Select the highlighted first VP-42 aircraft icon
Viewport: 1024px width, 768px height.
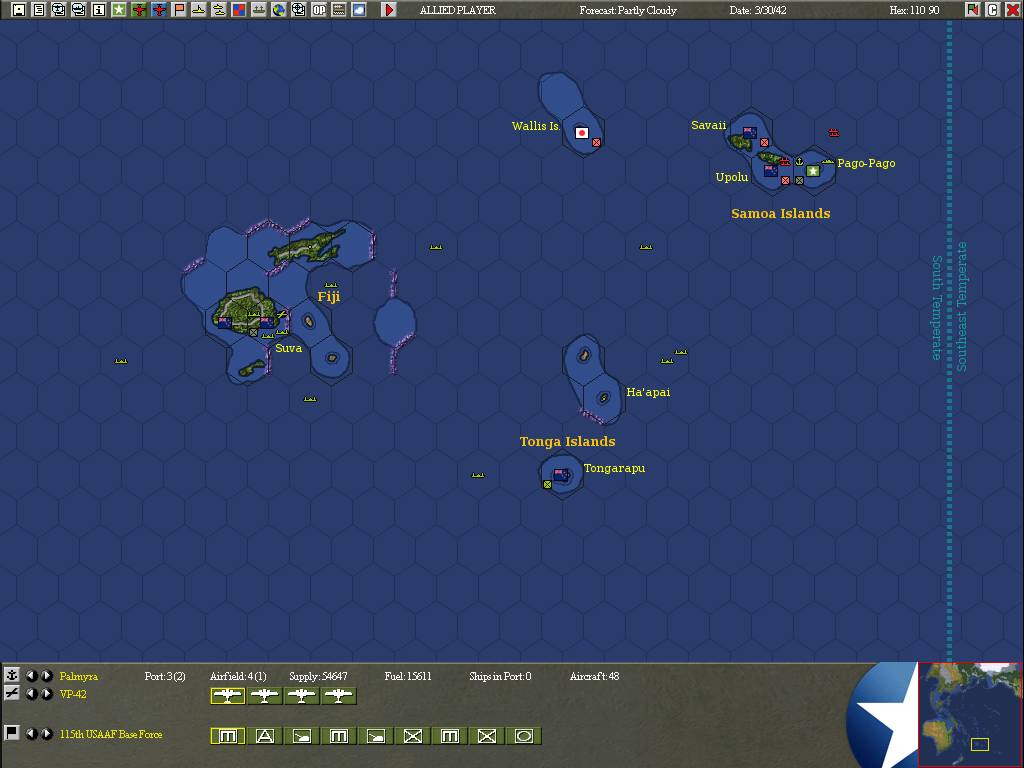(227, 696)
